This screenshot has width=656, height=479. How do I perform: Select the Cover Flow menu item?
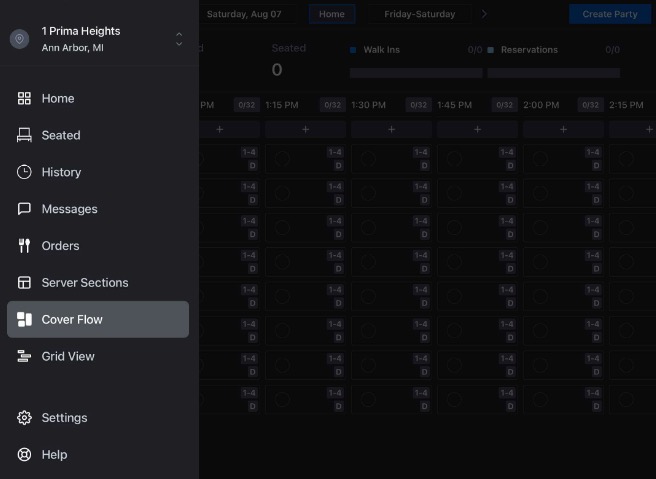tap(98, 319)
